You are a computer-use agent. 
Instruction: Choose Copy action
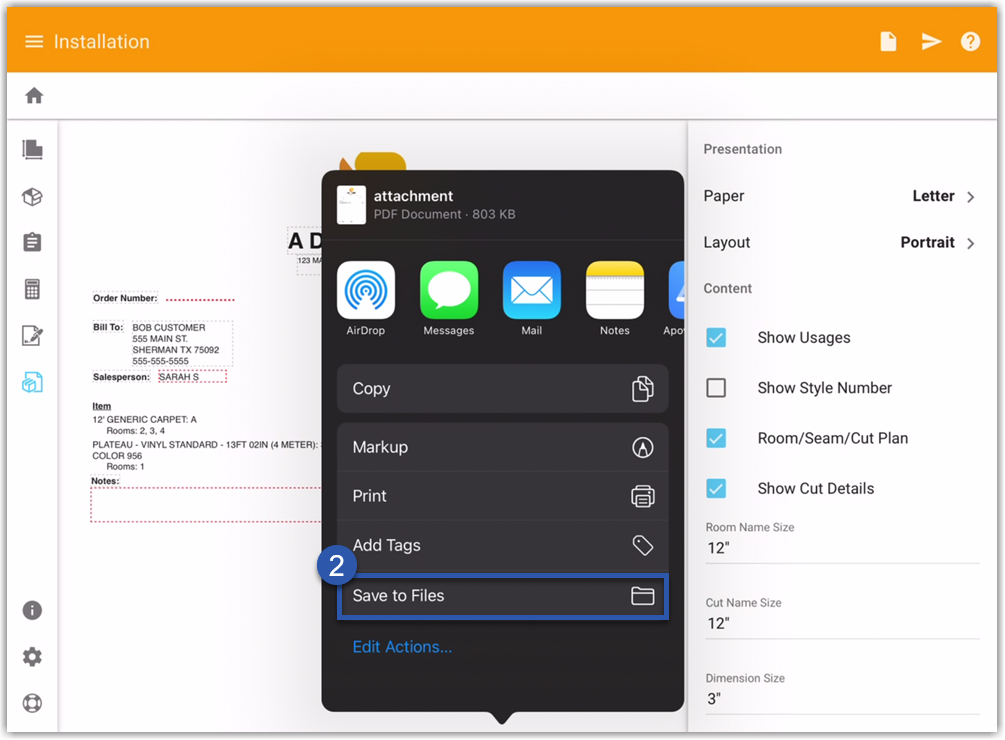[x=502, y=389]
